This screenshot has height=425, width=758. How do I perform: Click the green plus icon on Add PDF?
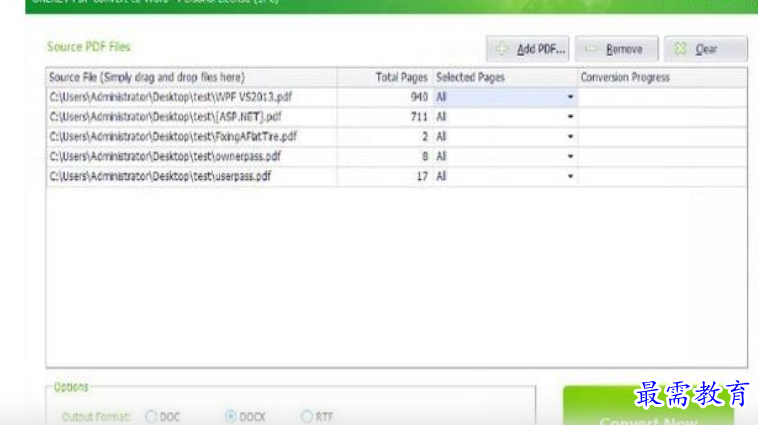point(502,48)
